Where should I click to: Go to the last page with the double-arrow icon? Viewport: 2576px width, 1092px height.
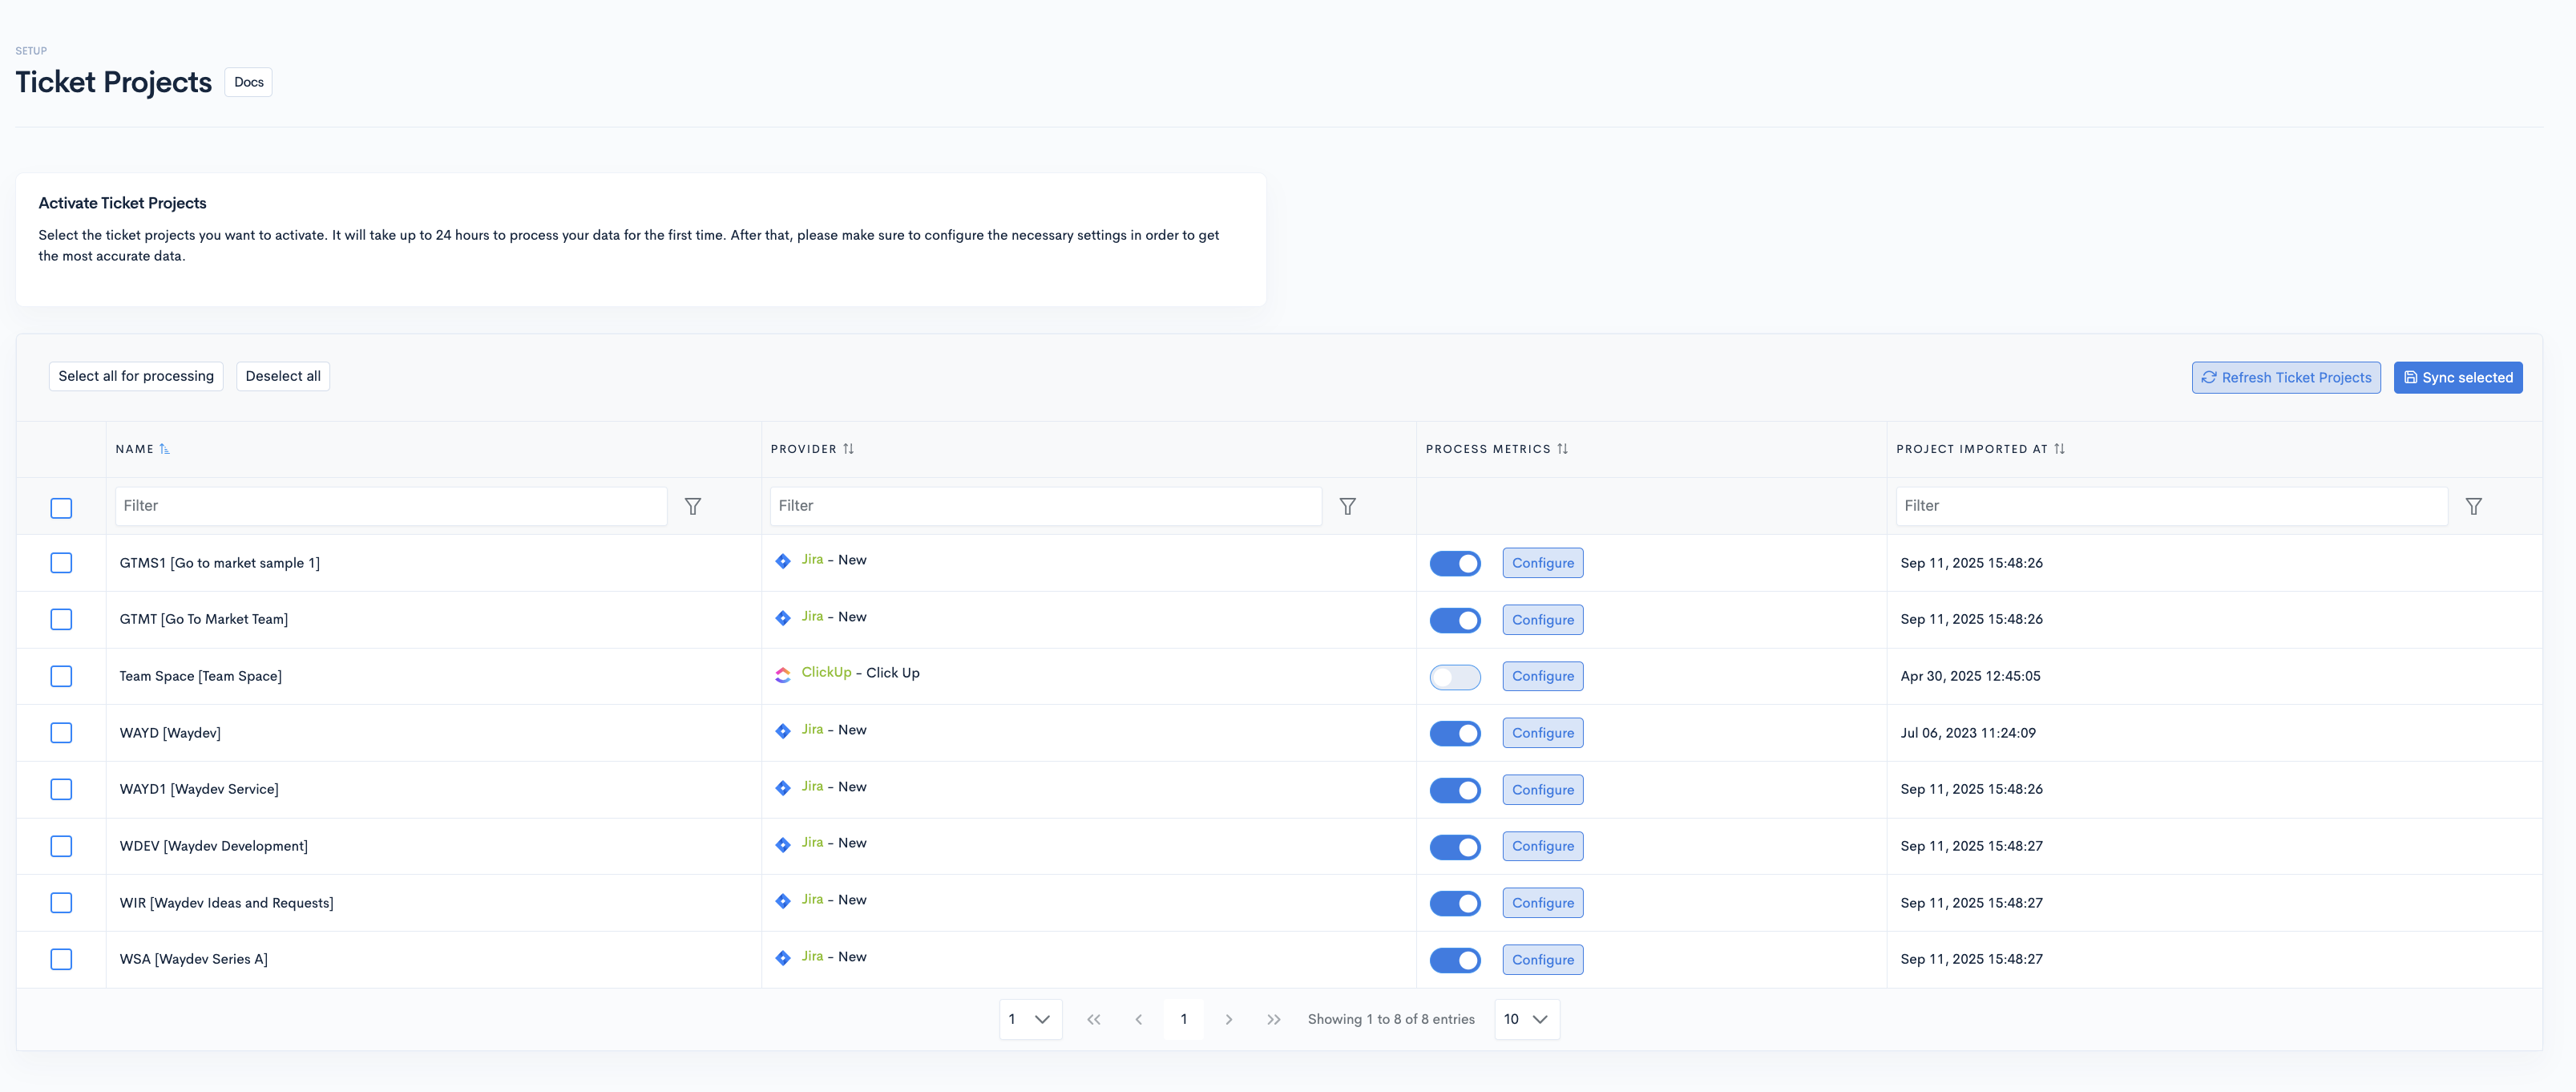(1273, 1019)
